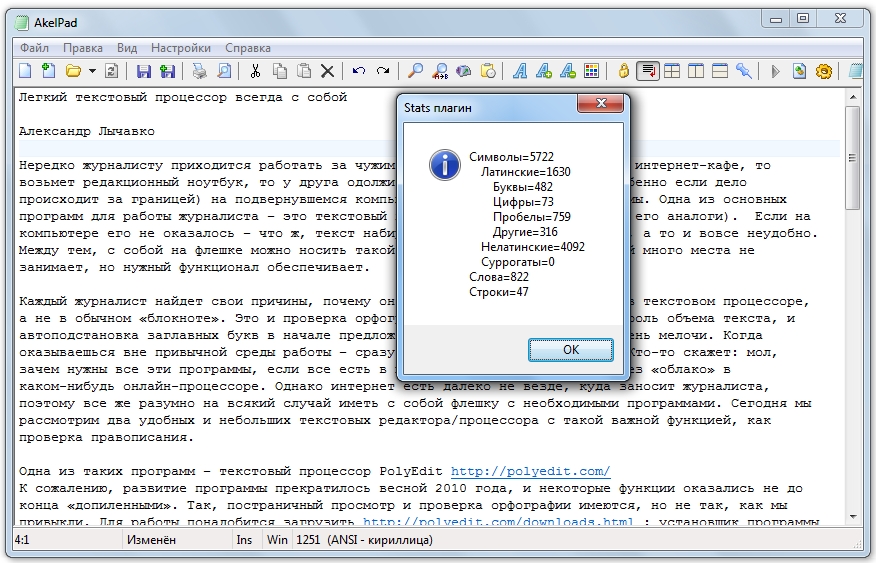The height and width of the screenshot is (563, 876).
Task: Decrease font size with A minus icon
Action: 568,71
